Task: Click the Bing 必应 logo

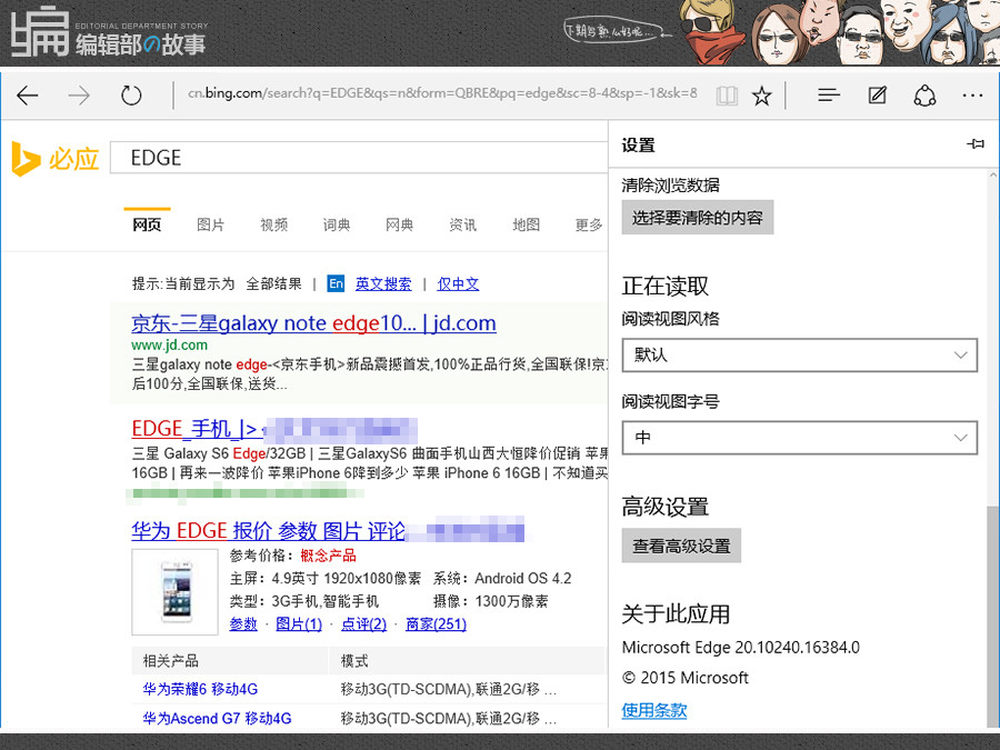Action: pos(55,158)
